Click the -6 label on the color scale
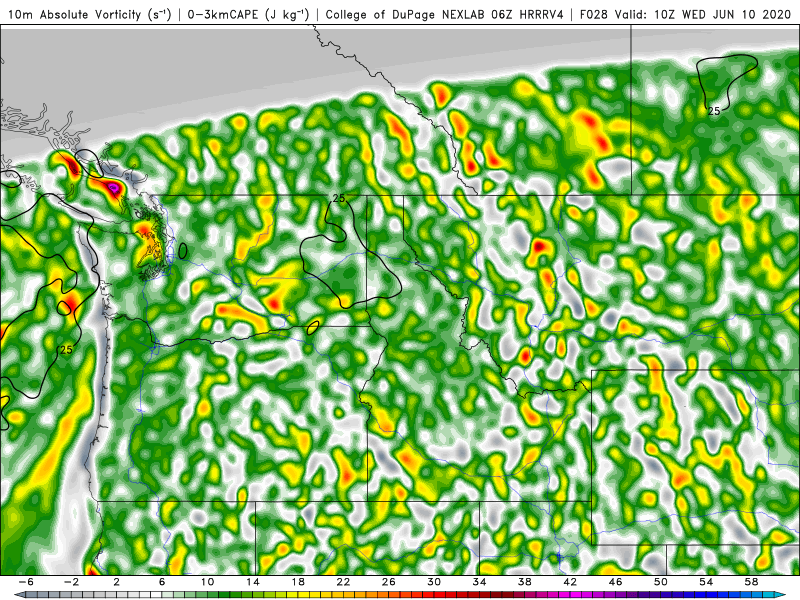 point(26,582)
